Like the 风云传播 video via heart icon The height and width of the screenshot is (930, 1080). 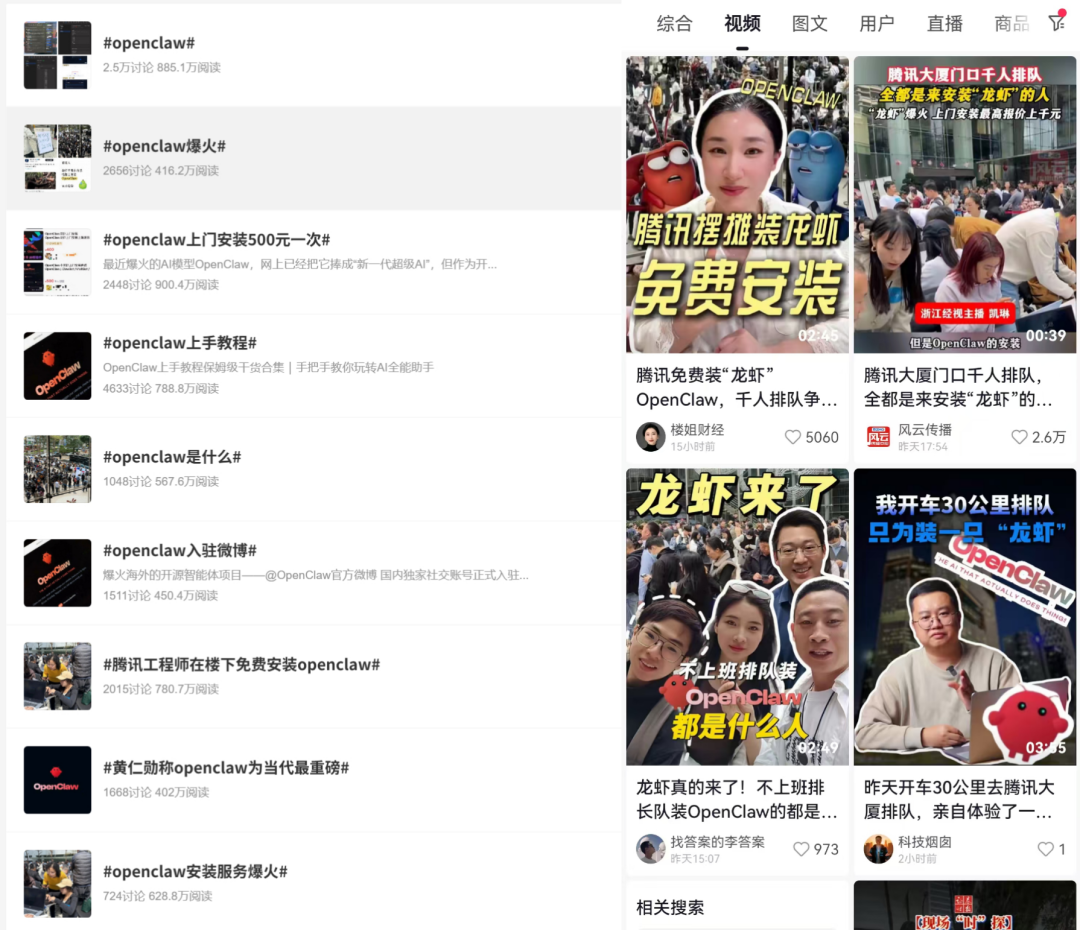[x=1020, y=437]
